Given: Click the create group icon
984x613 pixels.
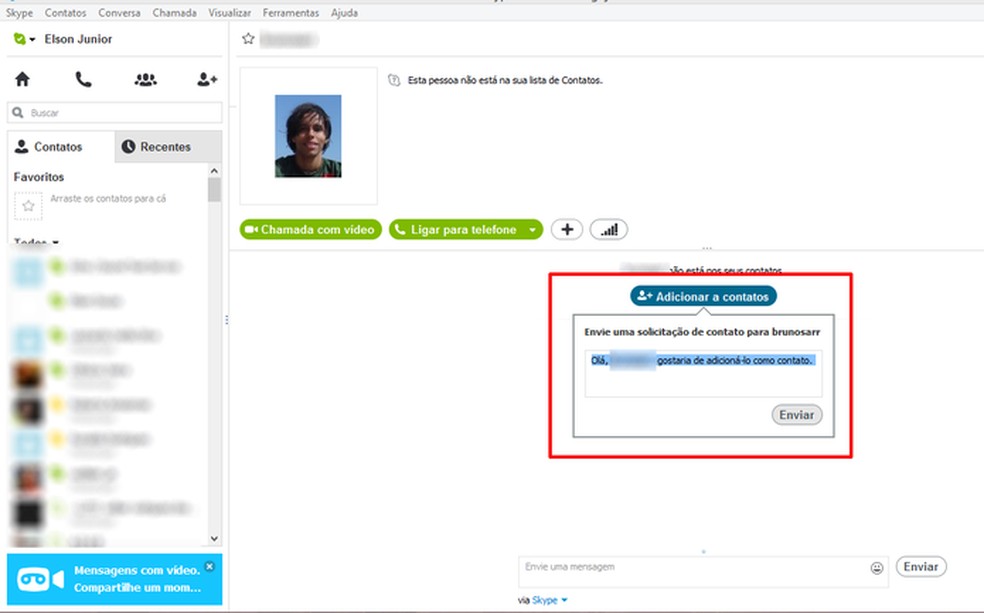Looking at the screenshot, I should coord(144,78).
